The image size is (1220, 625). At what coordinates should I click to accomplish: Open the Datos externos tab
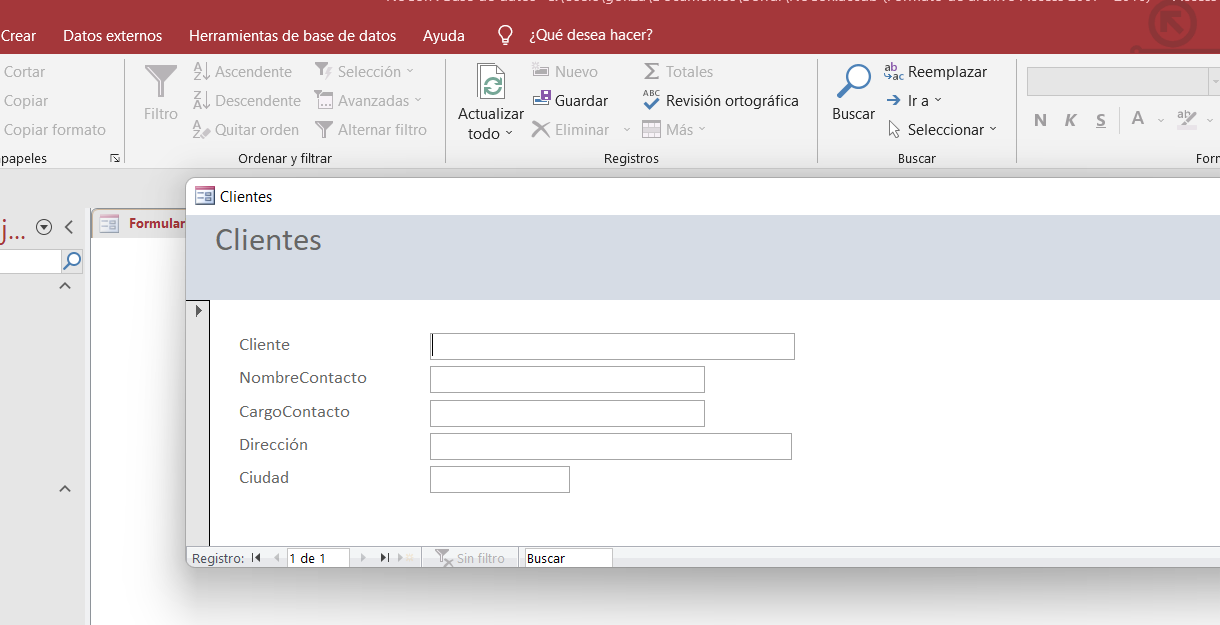[111, 35]
